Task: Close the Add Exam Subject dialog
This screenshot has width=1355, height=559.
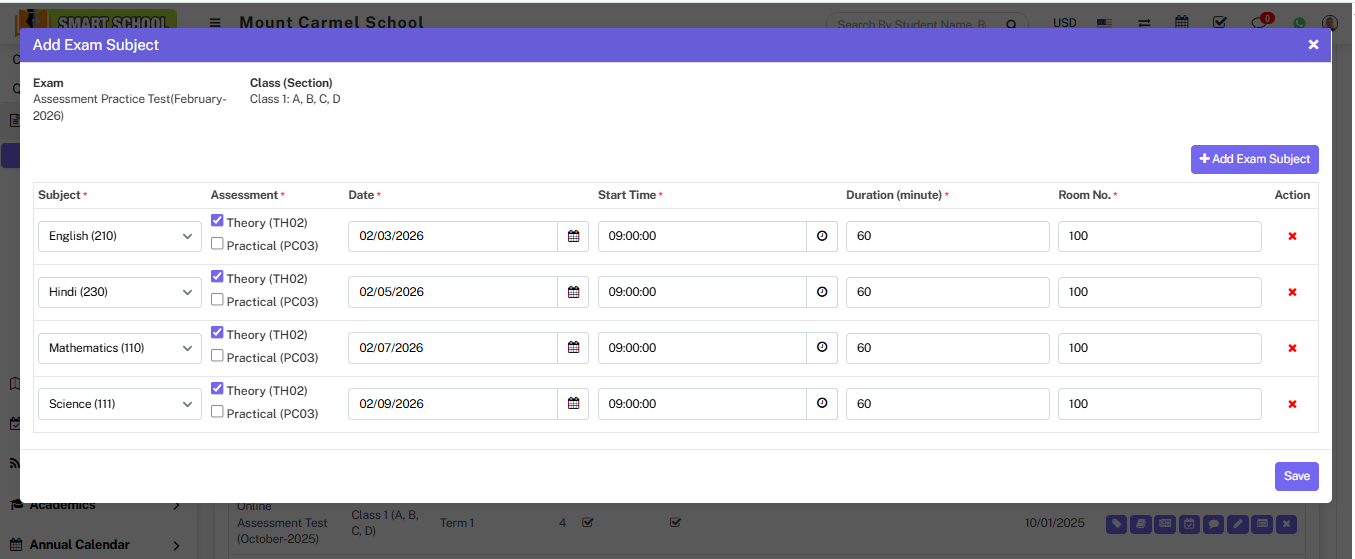Action: click(x=1313, y=45)
